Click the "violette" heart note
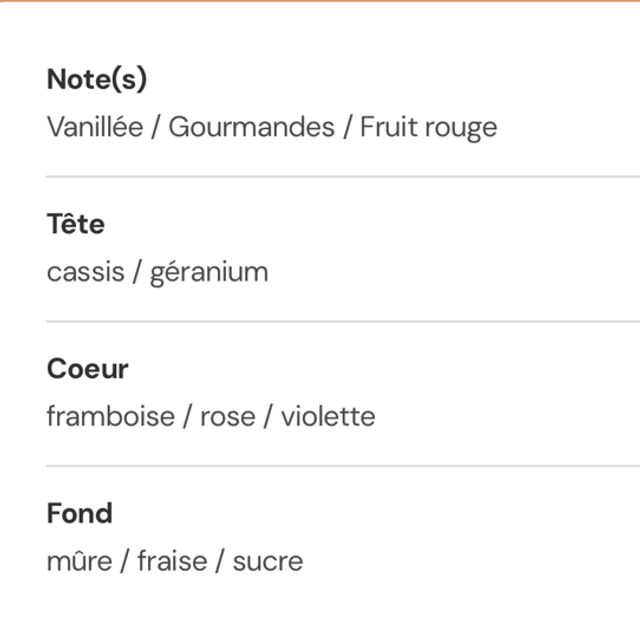The image size is (640, 639). 328,416
